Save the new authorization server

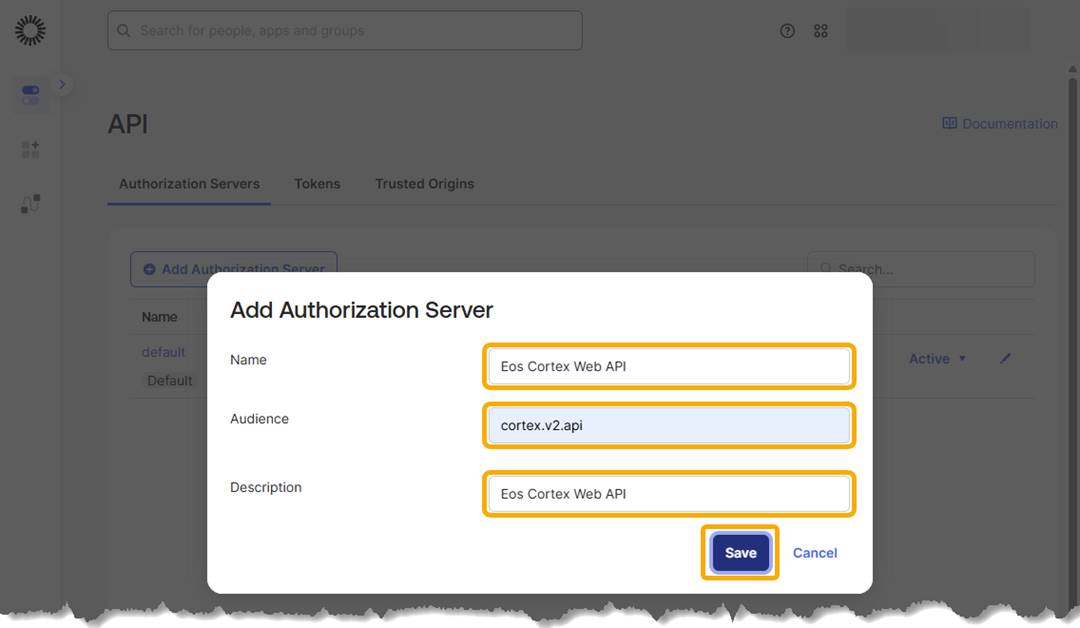tap(740, 553)
